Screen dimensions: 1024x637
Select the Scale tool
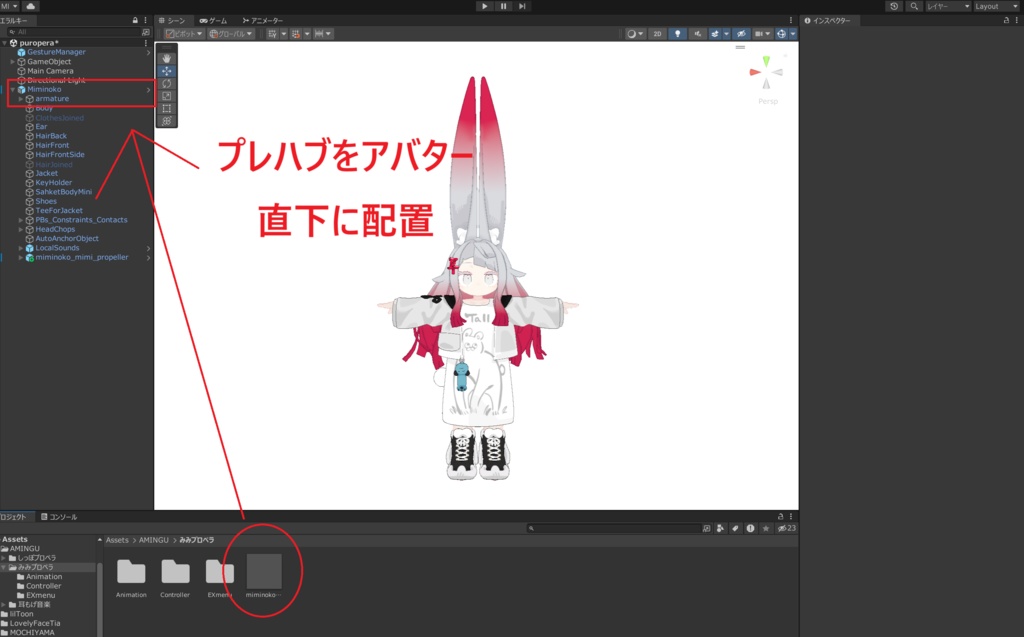pos(167,96)
